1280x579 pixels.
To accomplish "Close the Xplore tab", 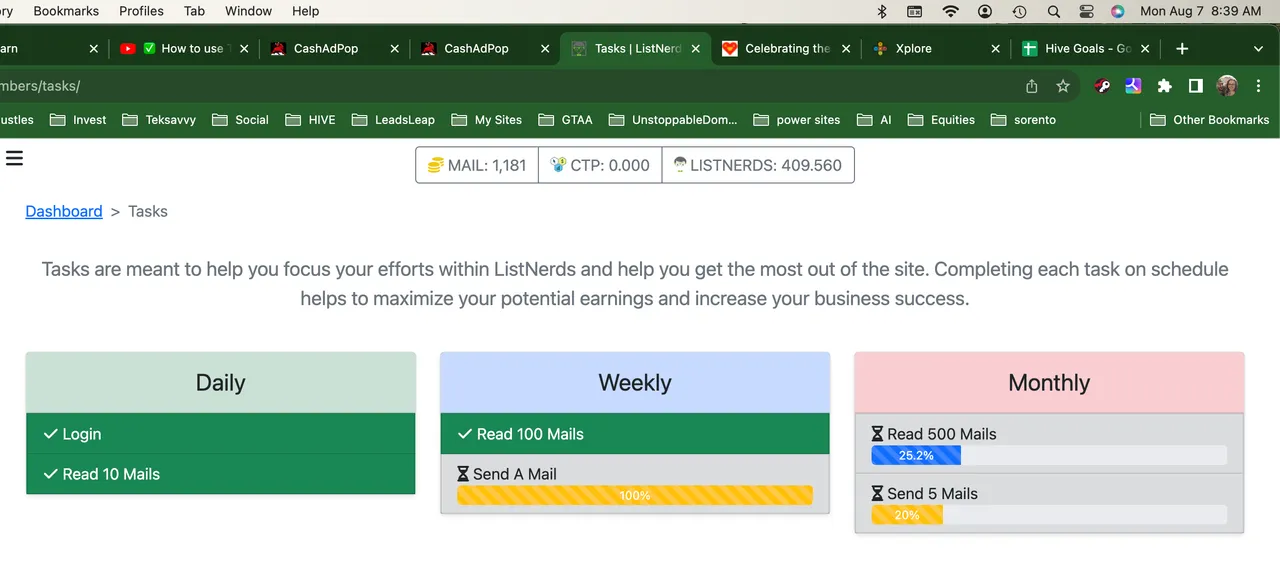I will coord(995,48).
